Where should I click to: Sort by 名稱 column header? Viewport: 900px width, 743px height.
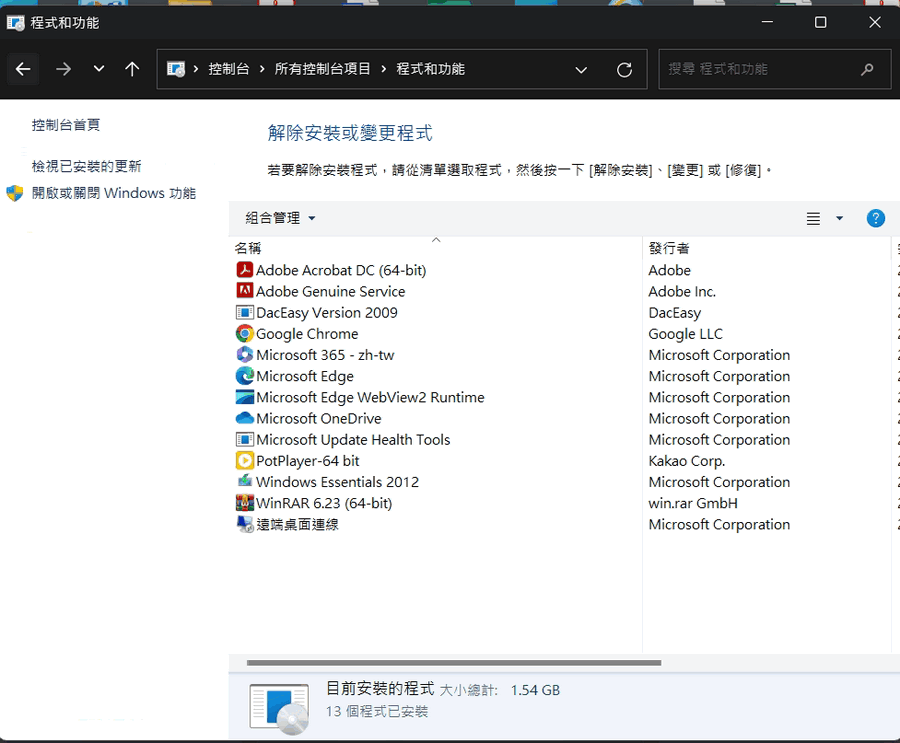248,248
